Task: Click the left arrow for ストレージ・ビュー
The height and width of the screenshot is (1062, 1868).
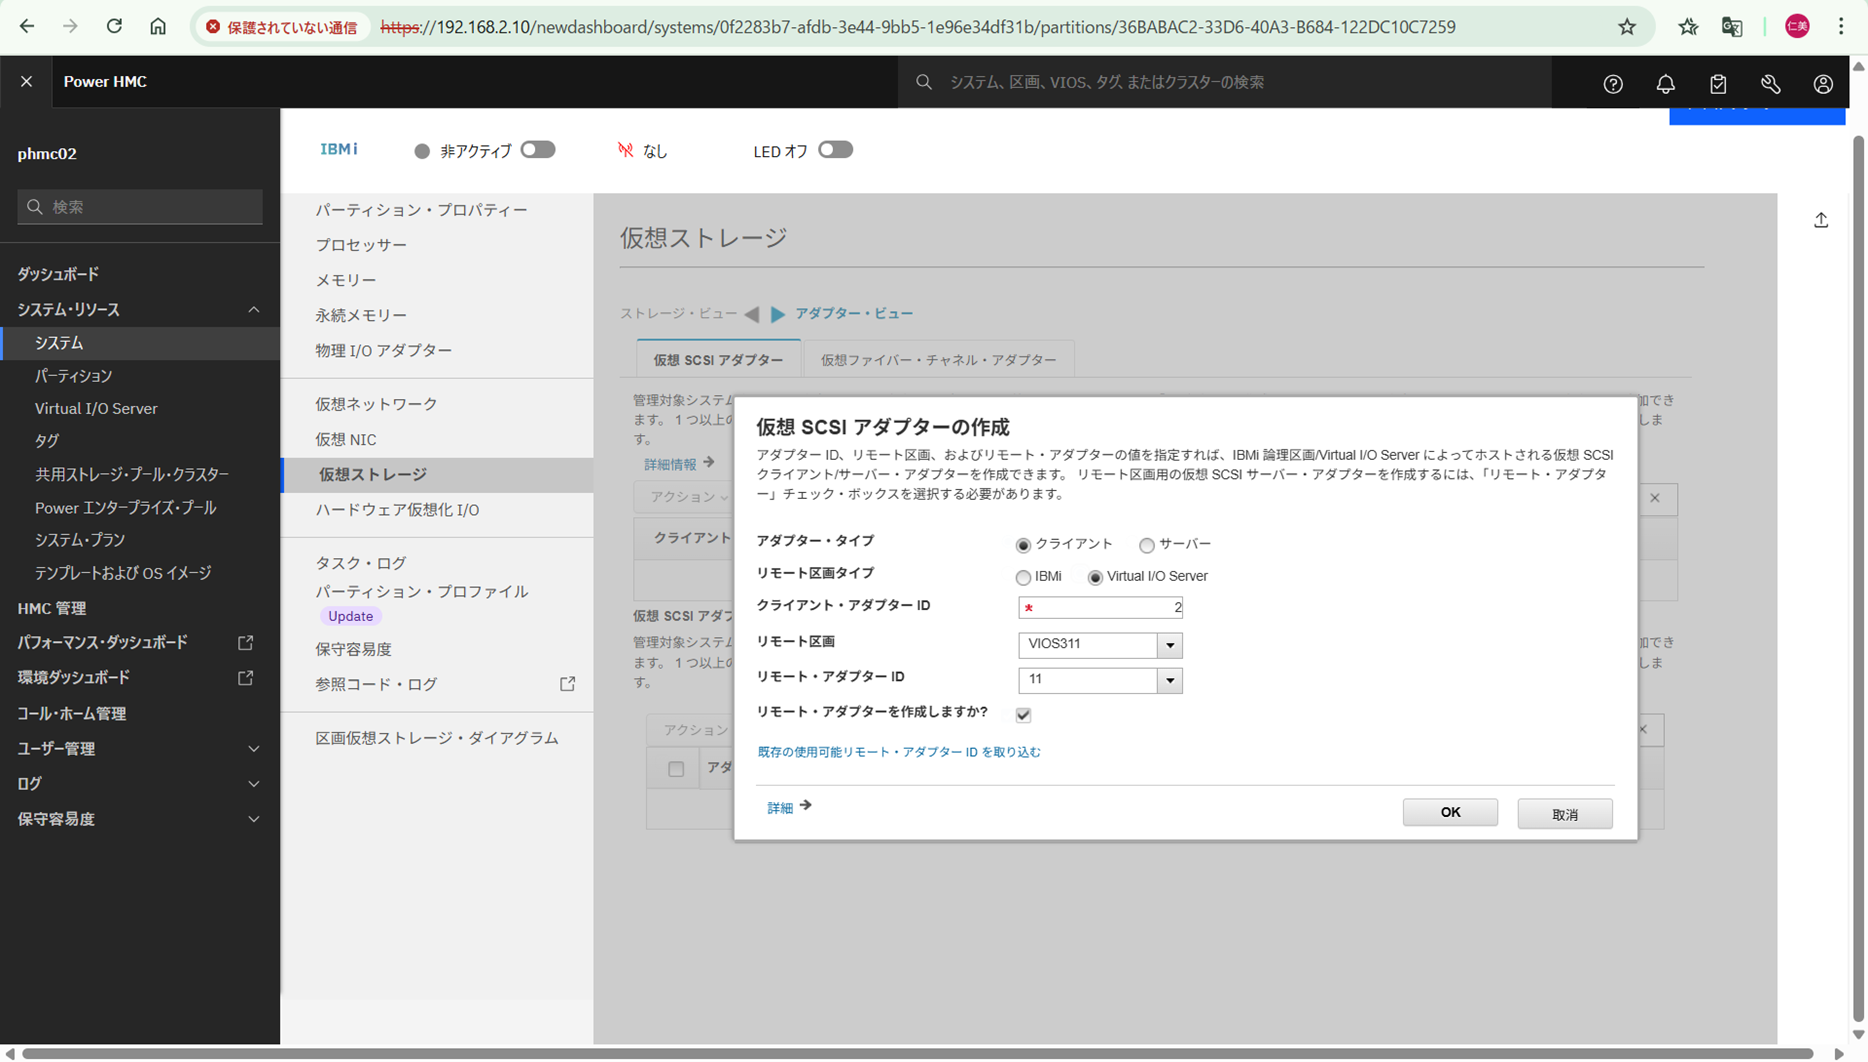Action: click(x=752, y=314)
